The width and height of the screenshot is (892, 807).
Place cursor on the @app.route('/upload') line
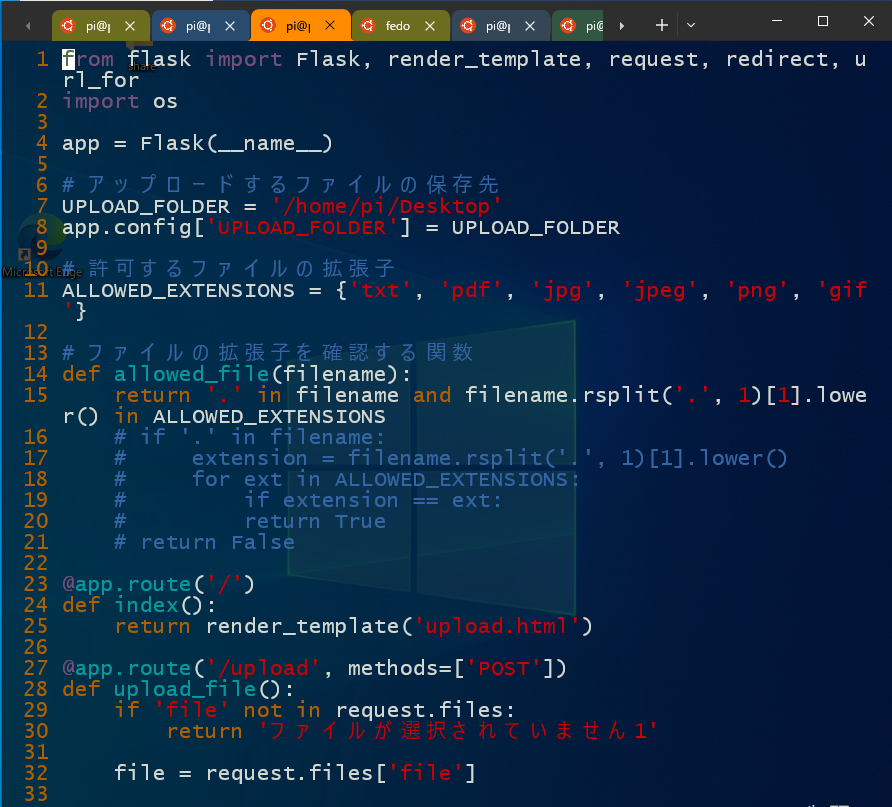(300, 668)
